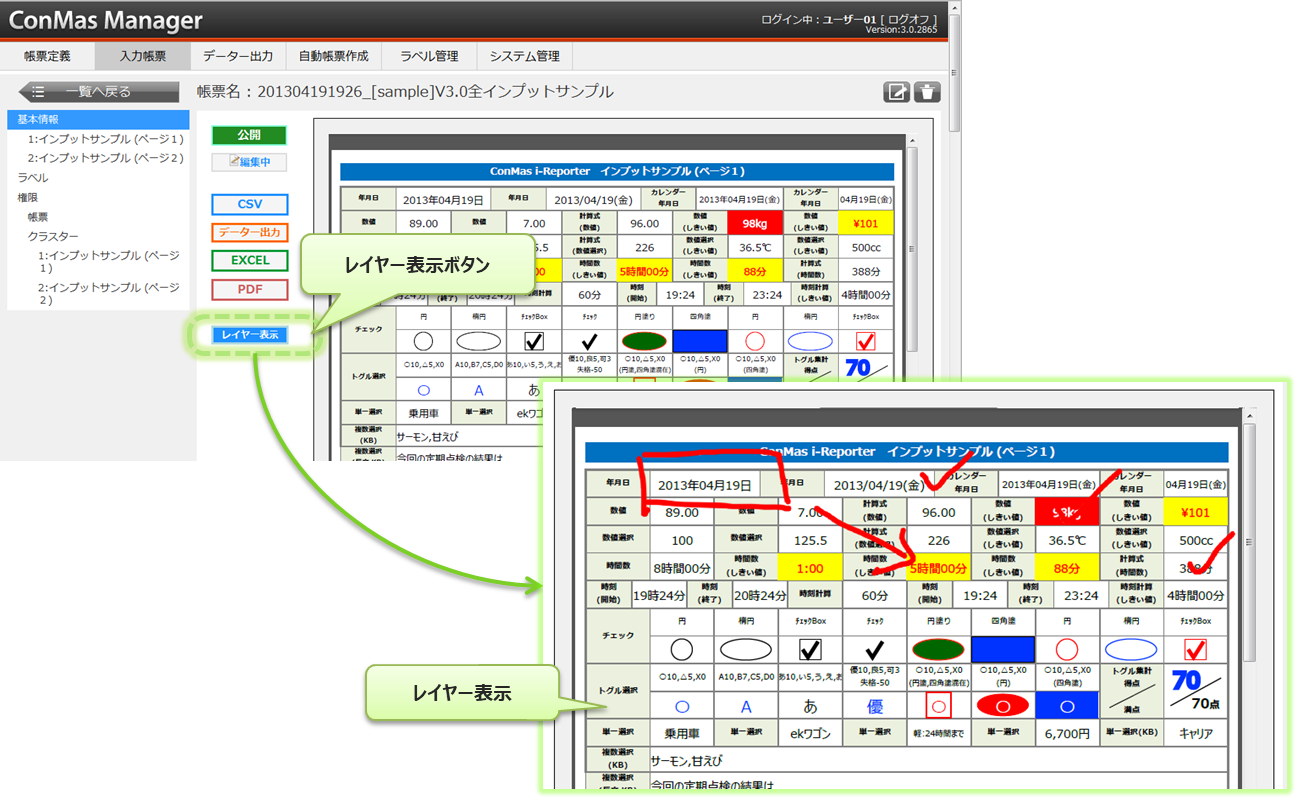Screen dimensions: 1298x800
Task: Click the blue filled rectangle in the upper preview
Action: coord(700,341)
